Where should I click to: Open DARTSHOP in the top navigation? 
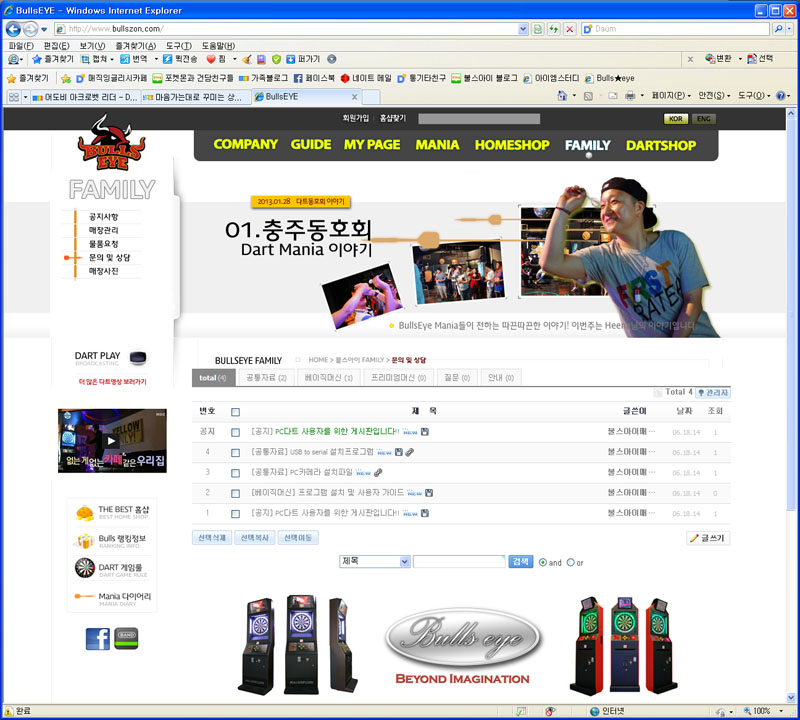(661, 145)
